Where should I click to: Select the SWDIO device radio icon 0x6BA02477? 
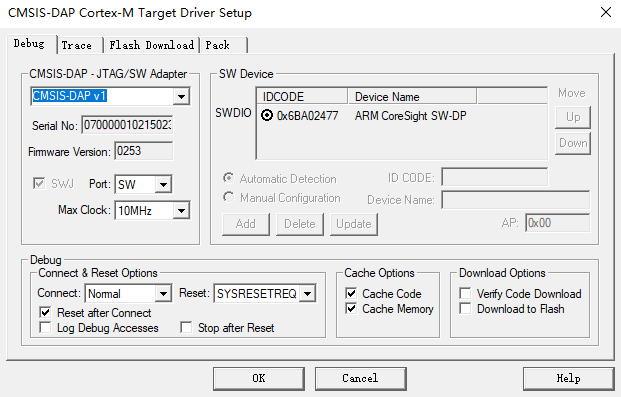[267, 115]
